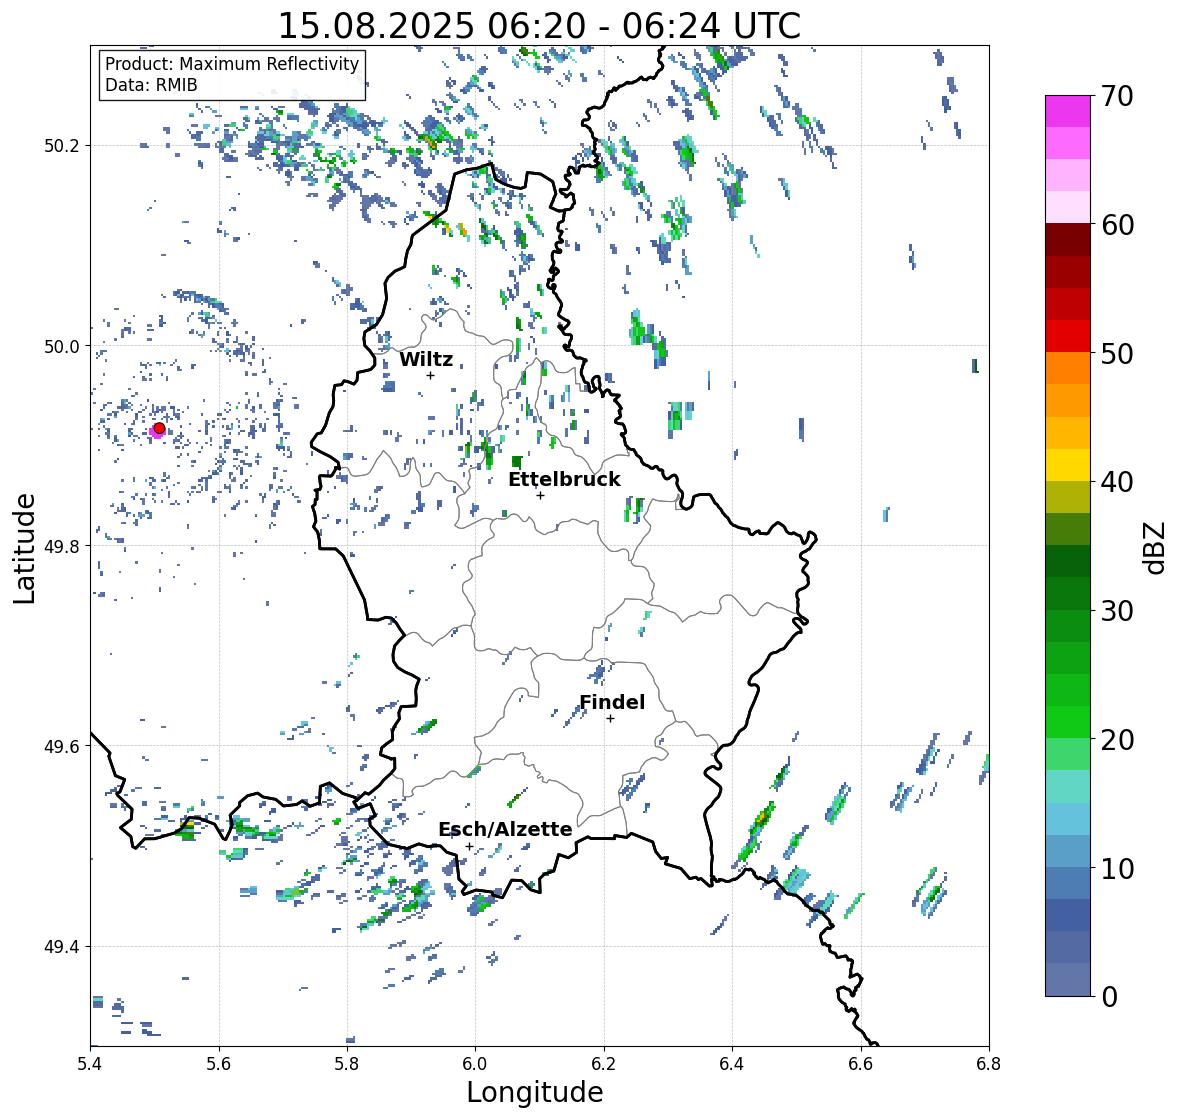This screenshot has width=1179, height=1117.
Task: Click the 6.0 longitude tick label
Action: (475, 1063)
